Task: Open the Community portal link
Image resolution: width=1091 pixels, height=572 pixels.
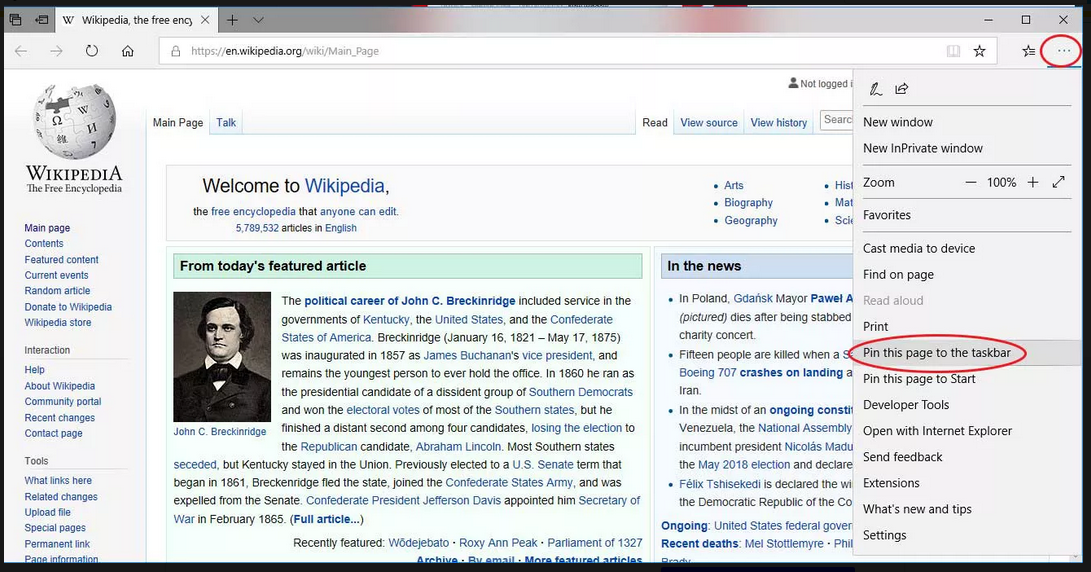Action: click(x=63, y=402)
